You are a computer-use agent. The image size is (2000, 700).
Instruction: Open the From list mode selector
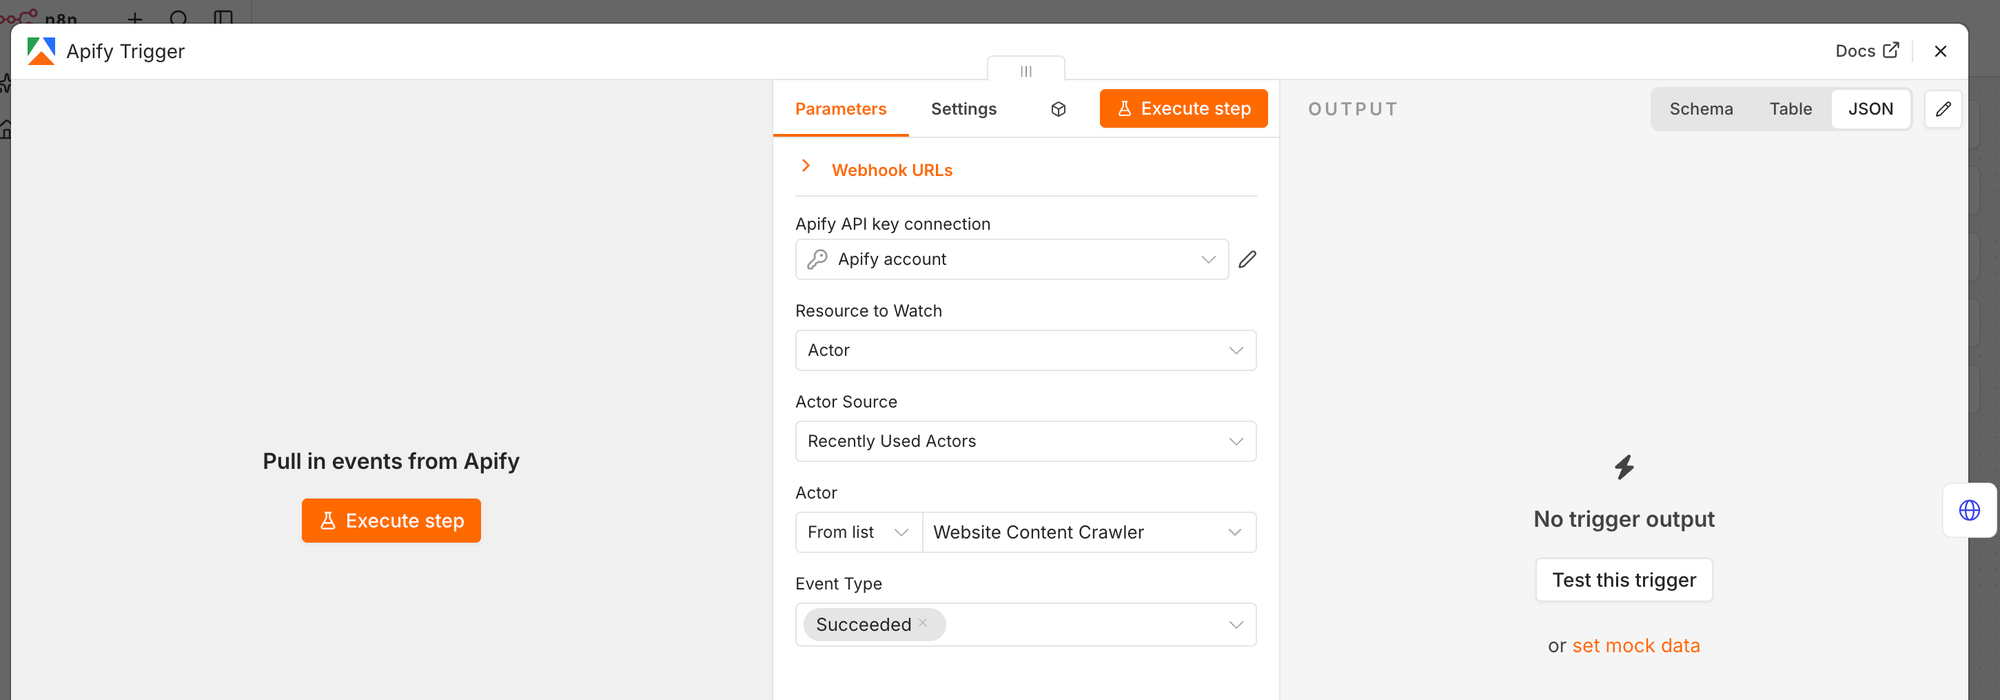tap(859, 532)
